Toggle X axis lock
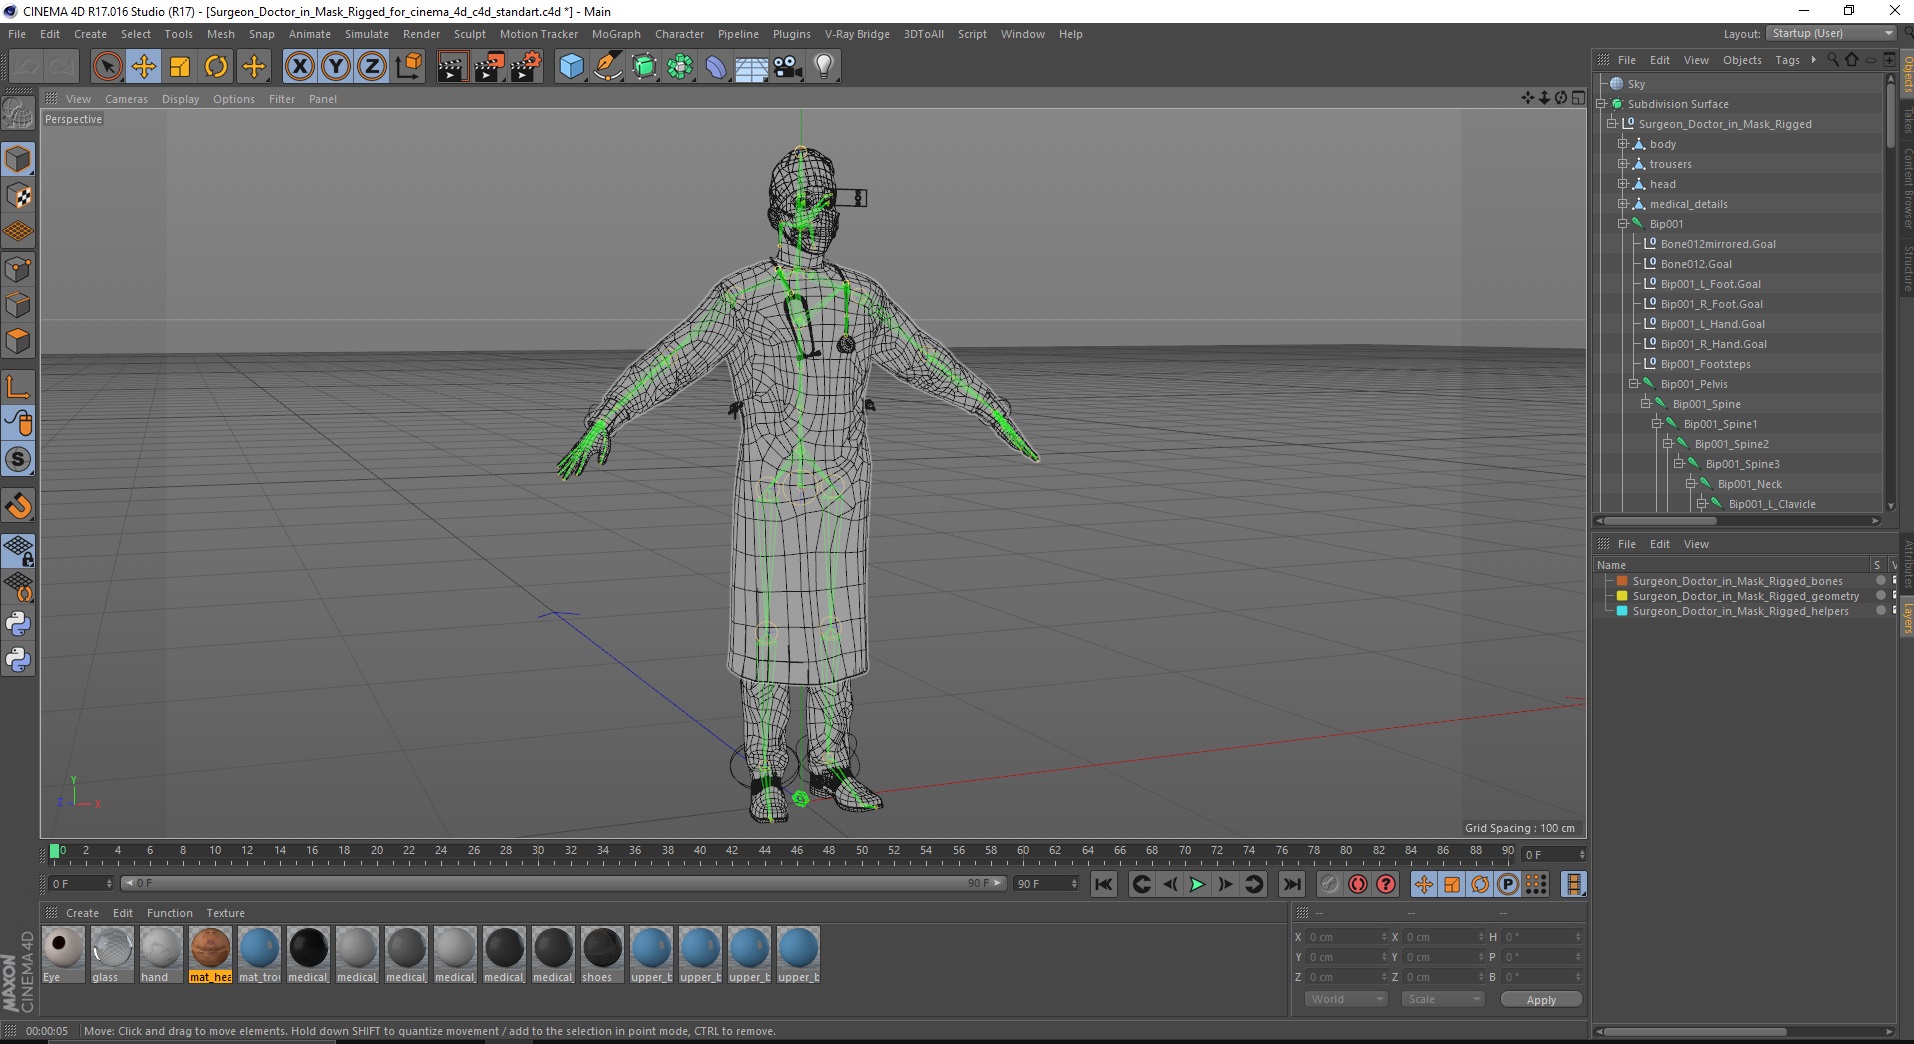 pyautogui.click(x=299, y=67)
